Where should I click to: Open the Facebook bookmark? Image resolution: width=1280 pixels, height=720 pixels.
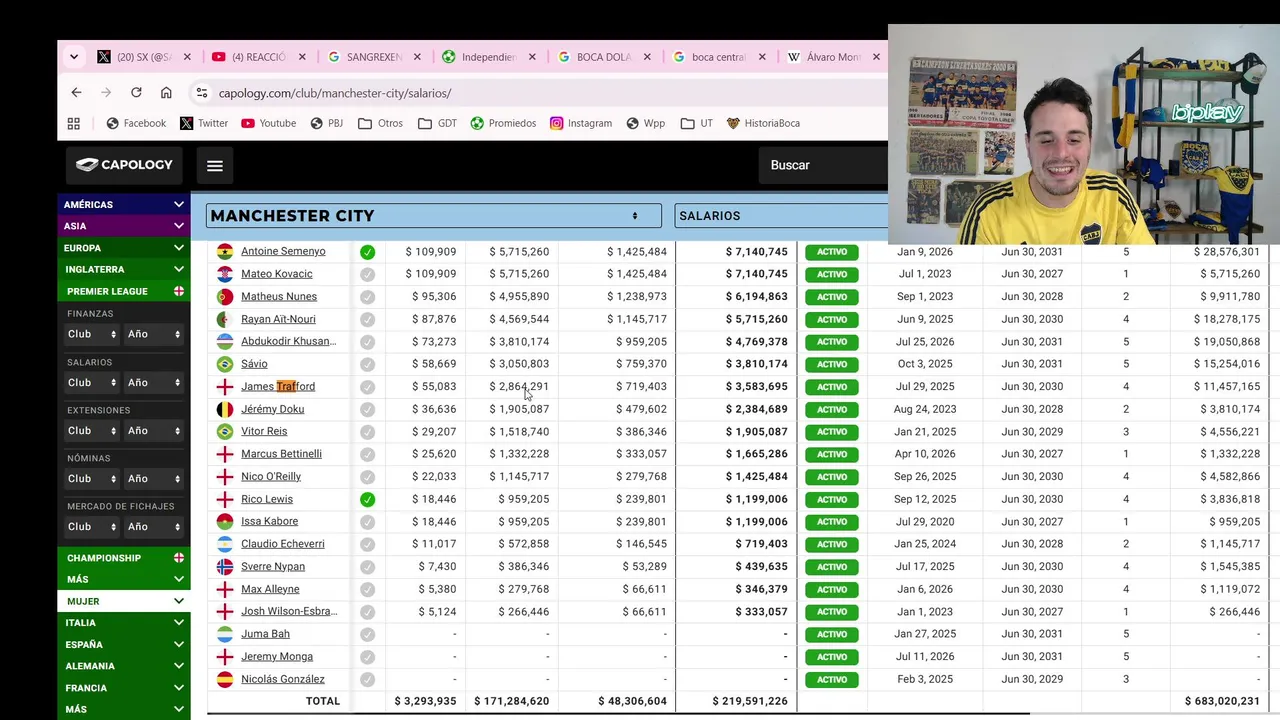click(x=136, y=123)
